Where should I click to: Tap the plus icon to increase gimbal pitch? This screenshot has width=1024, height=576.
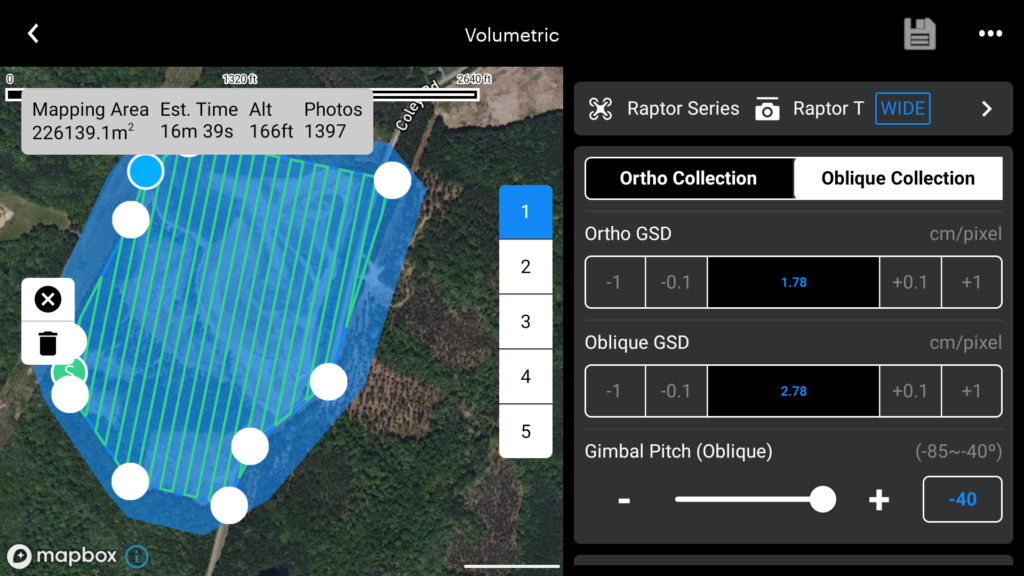tap(878, 499)
